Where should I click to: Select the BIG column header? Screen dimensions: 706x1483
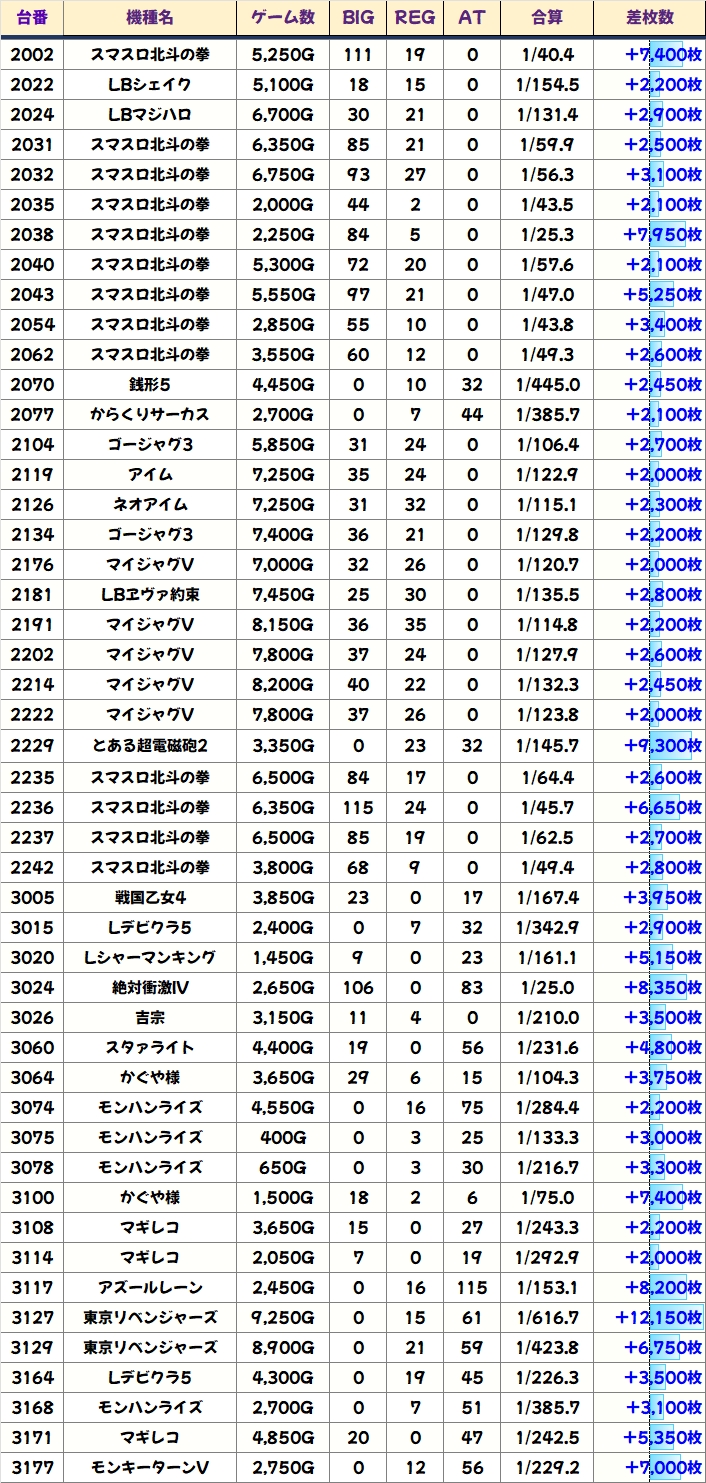(357, 18)
